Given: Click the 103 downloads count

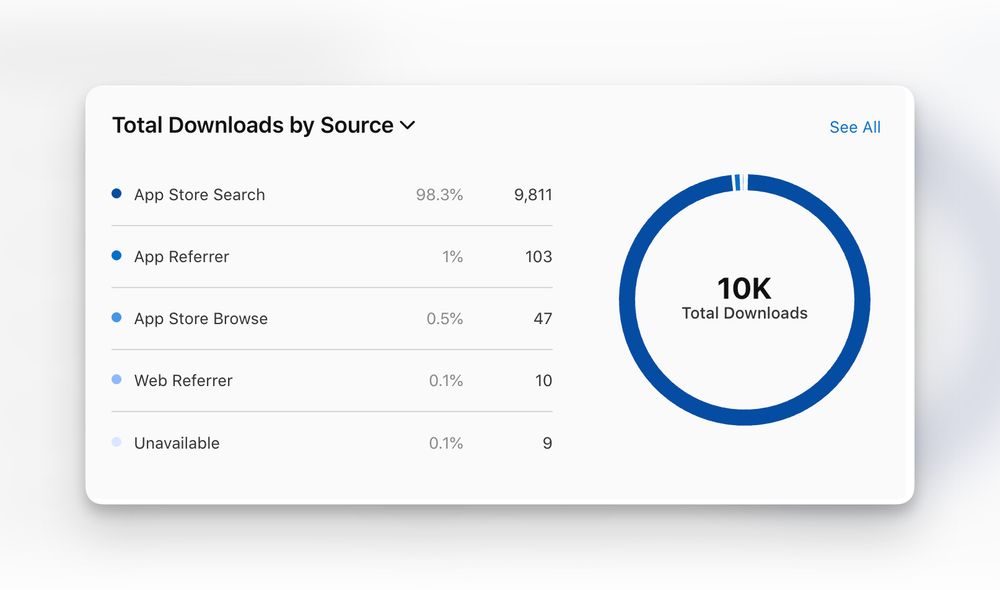Looking at the screenshot, I should tap(538, 256).
